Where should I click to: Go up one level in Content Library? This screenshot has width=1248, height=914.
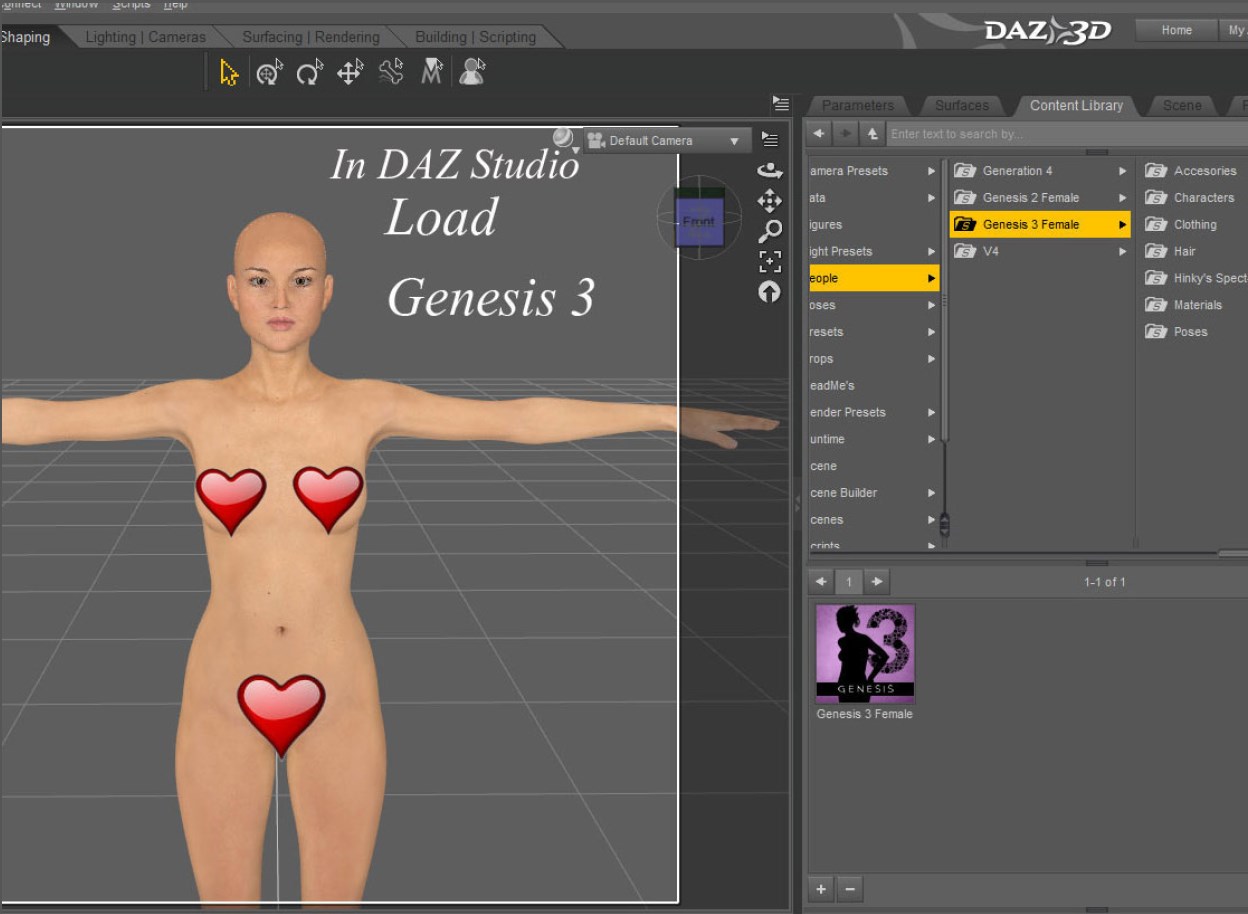coord(872,134)
